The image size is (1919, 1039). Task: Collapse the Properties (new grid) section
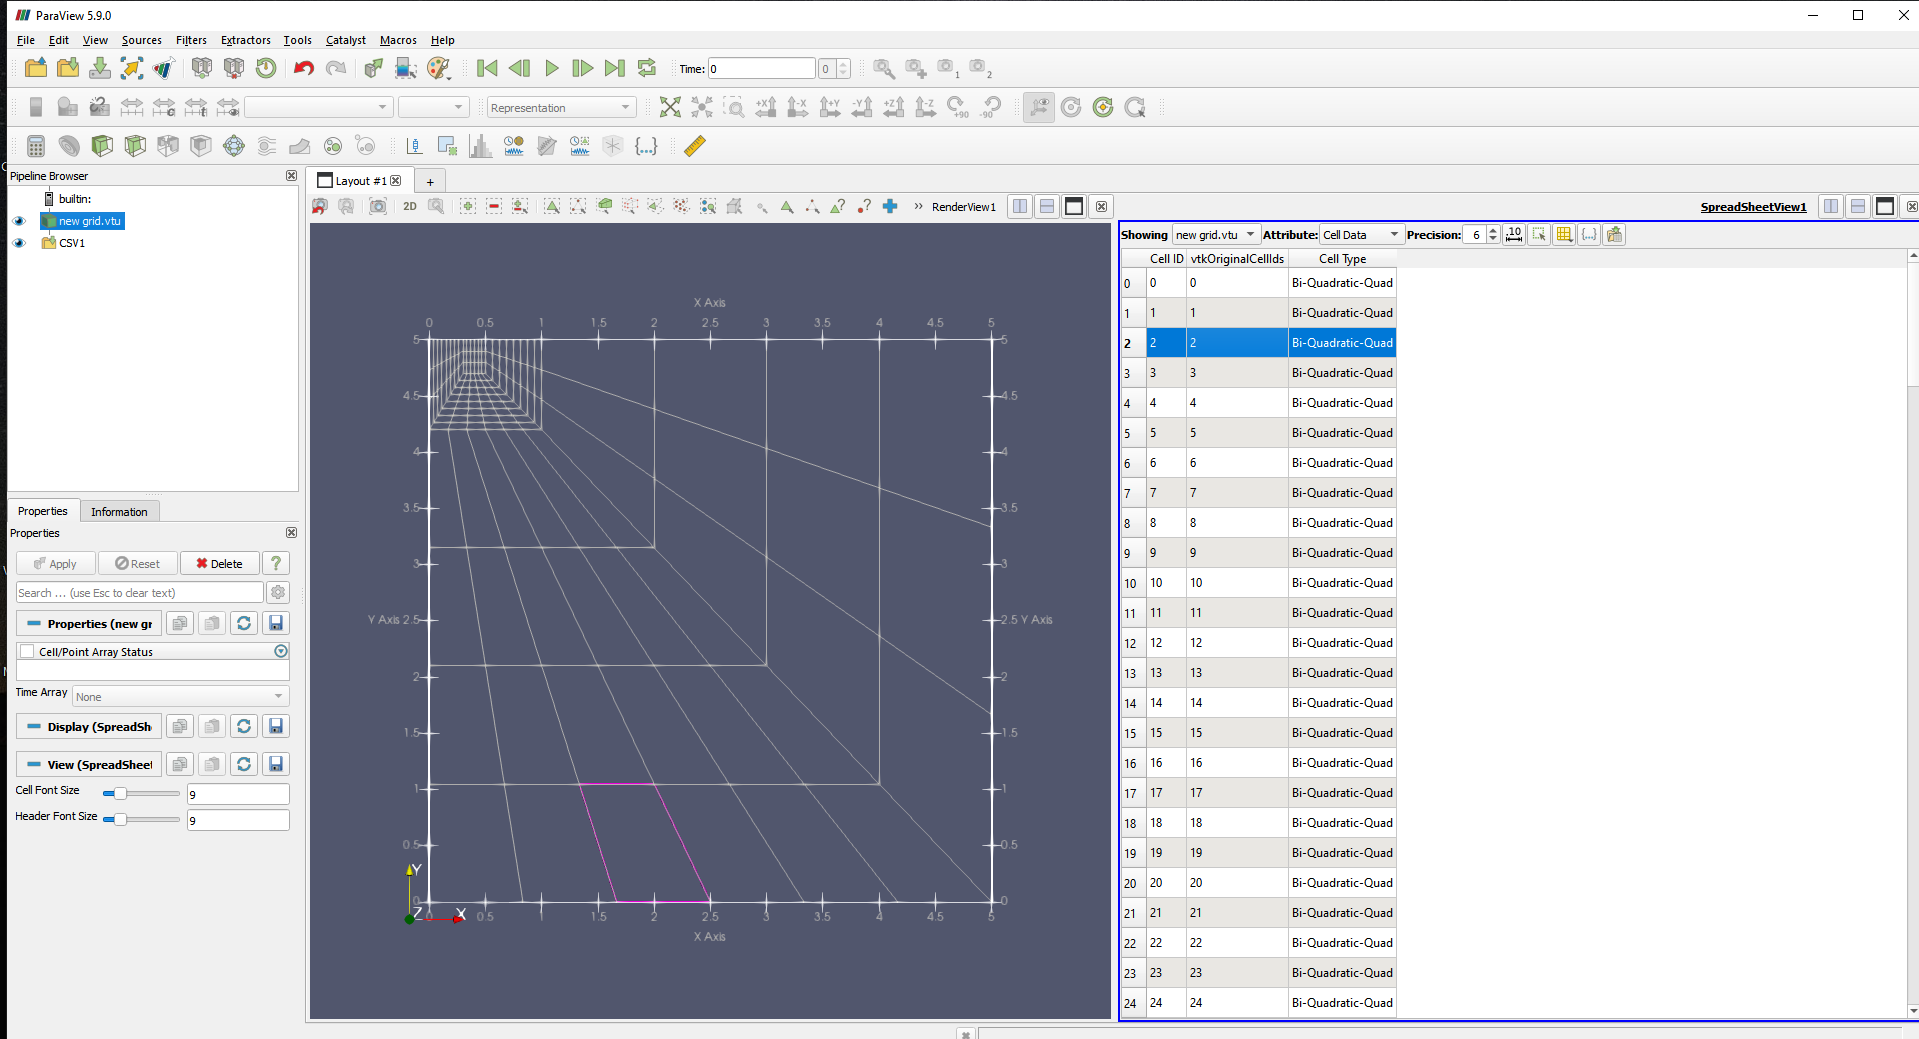pos(89,623)
